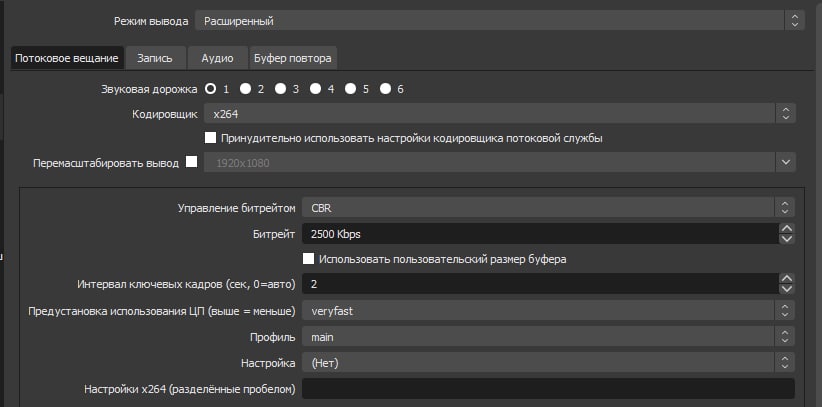
Task: Decrease bitrate using the down arrow
Action: (x=786, y=239)
